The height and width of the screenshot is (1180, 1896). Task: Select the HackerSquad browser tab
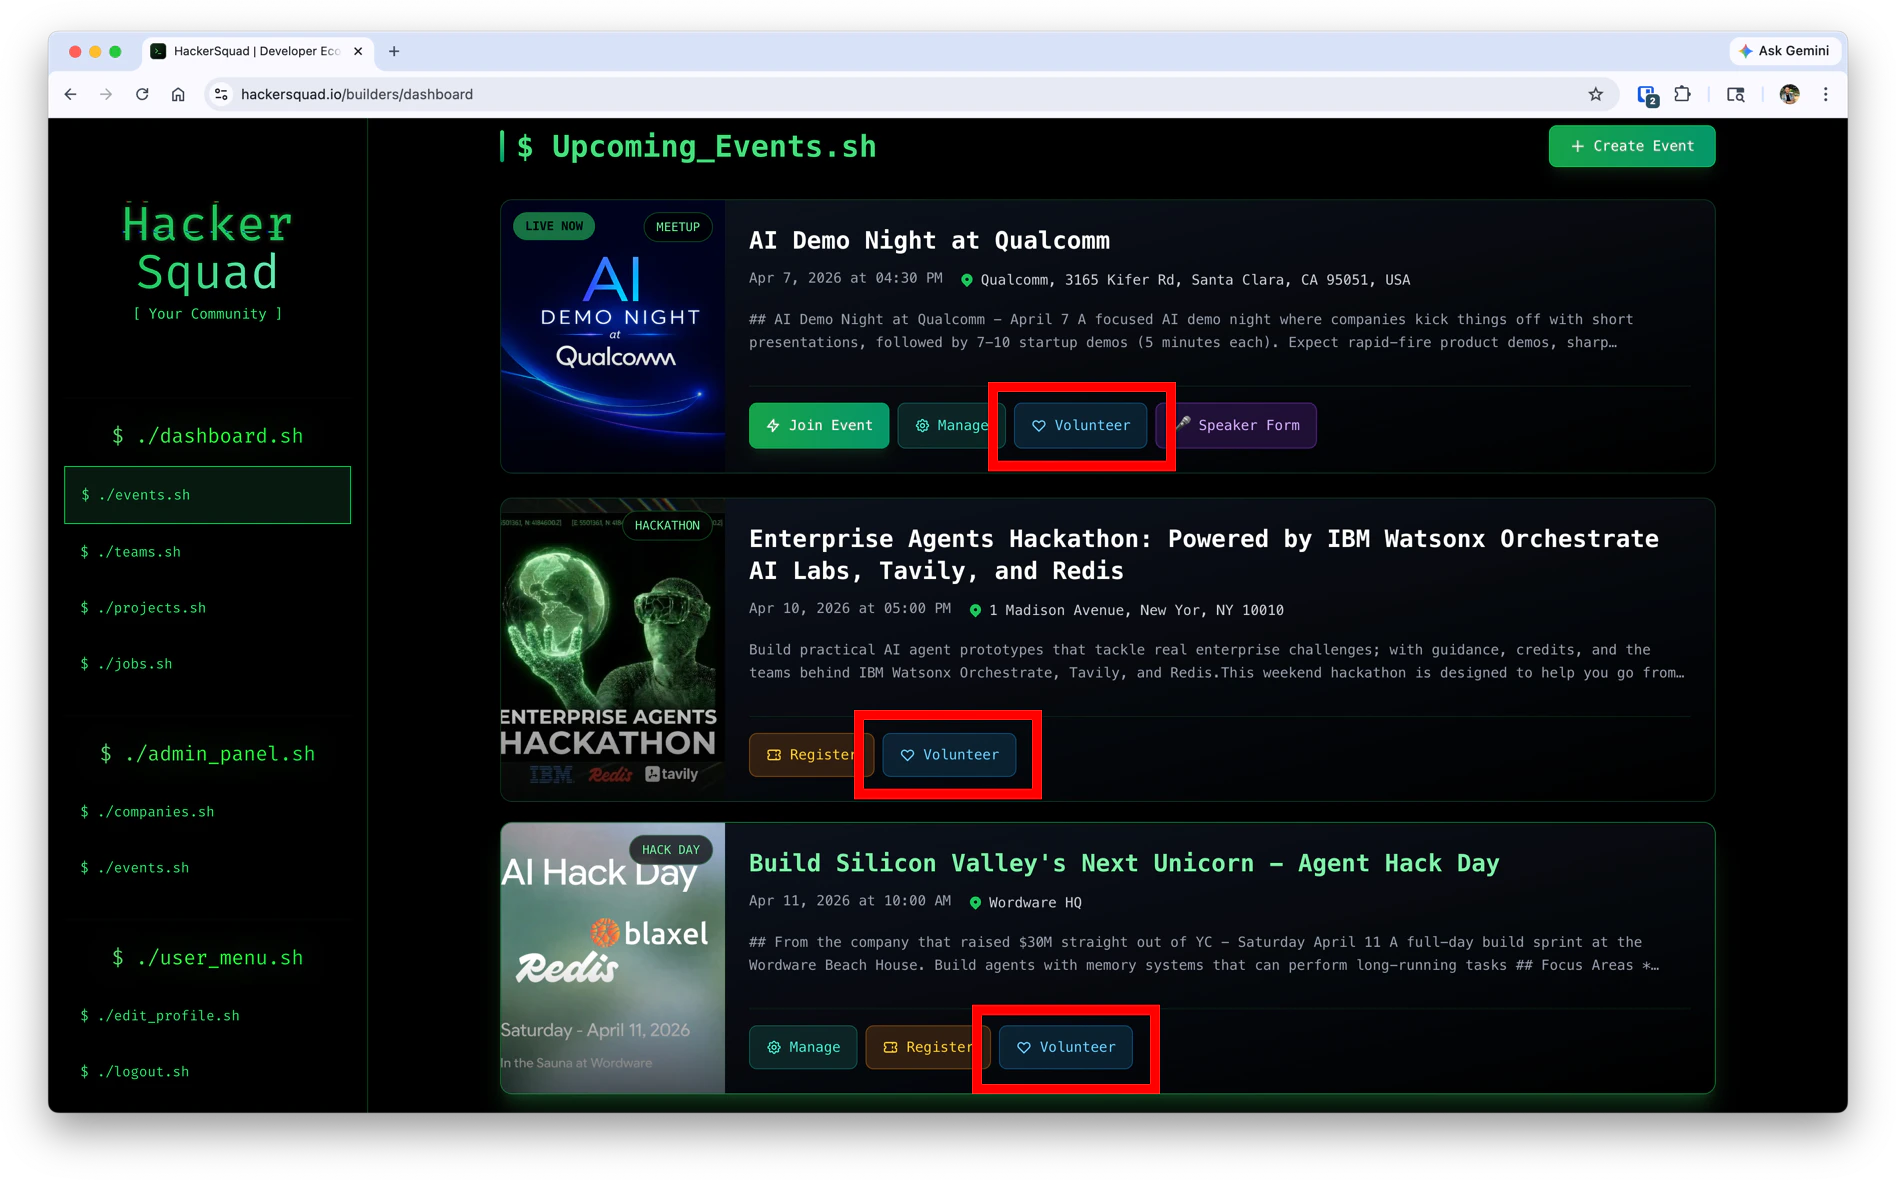pyautogui.click(x=258, y=51)
